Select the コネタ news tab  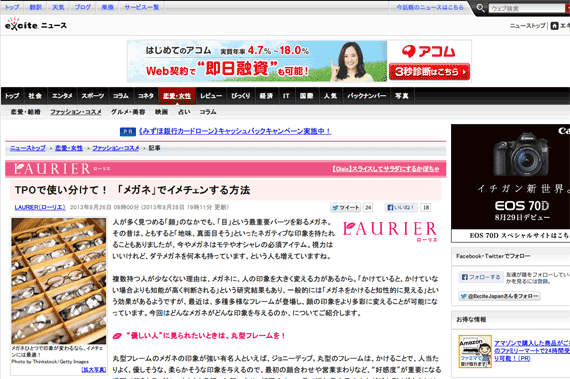145,96
